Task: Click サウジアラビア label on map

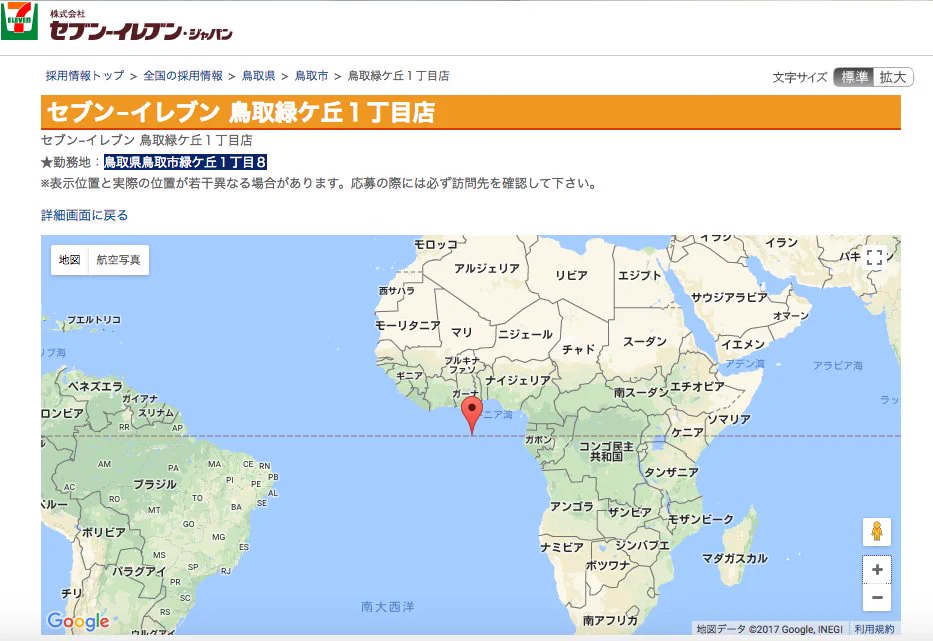Action: point(729,297)
